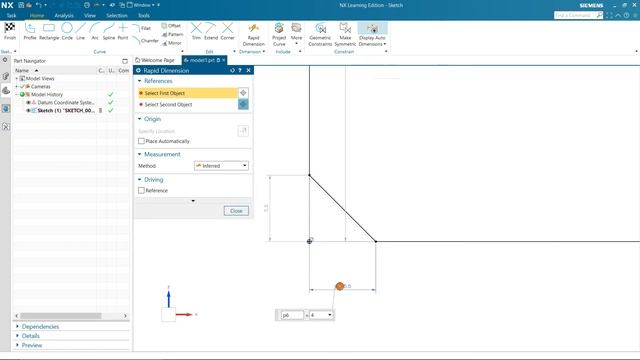This screenshot has height=360, width=640.
Task: Expand the Preview panel
Action: pyautogui.click(x=17, y=345)
